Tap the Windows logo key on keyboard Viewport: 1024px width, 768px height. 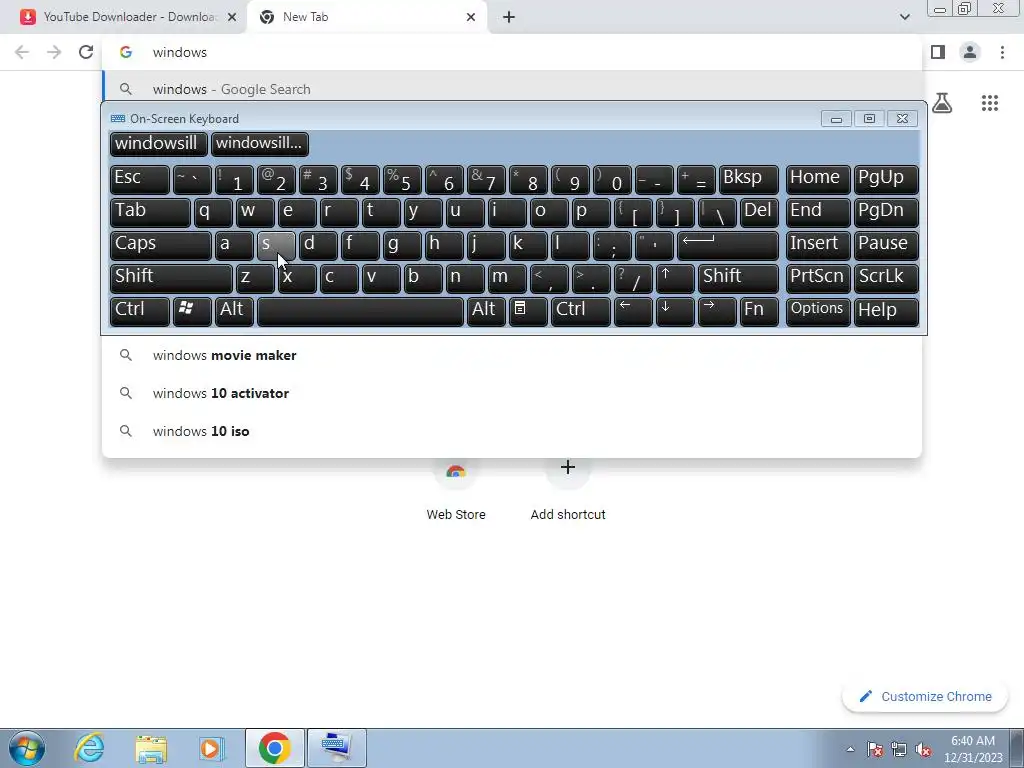(x=192, y=312)
